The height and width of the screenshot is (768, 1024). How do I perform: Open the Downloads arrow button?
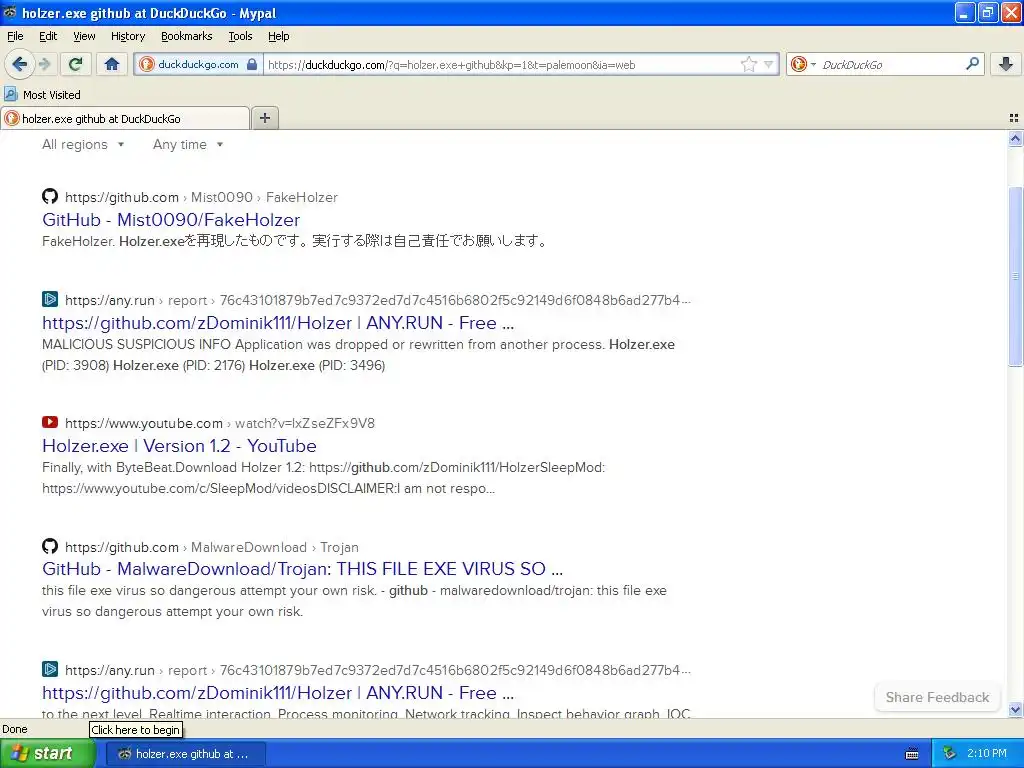[x=1006, y=64]
